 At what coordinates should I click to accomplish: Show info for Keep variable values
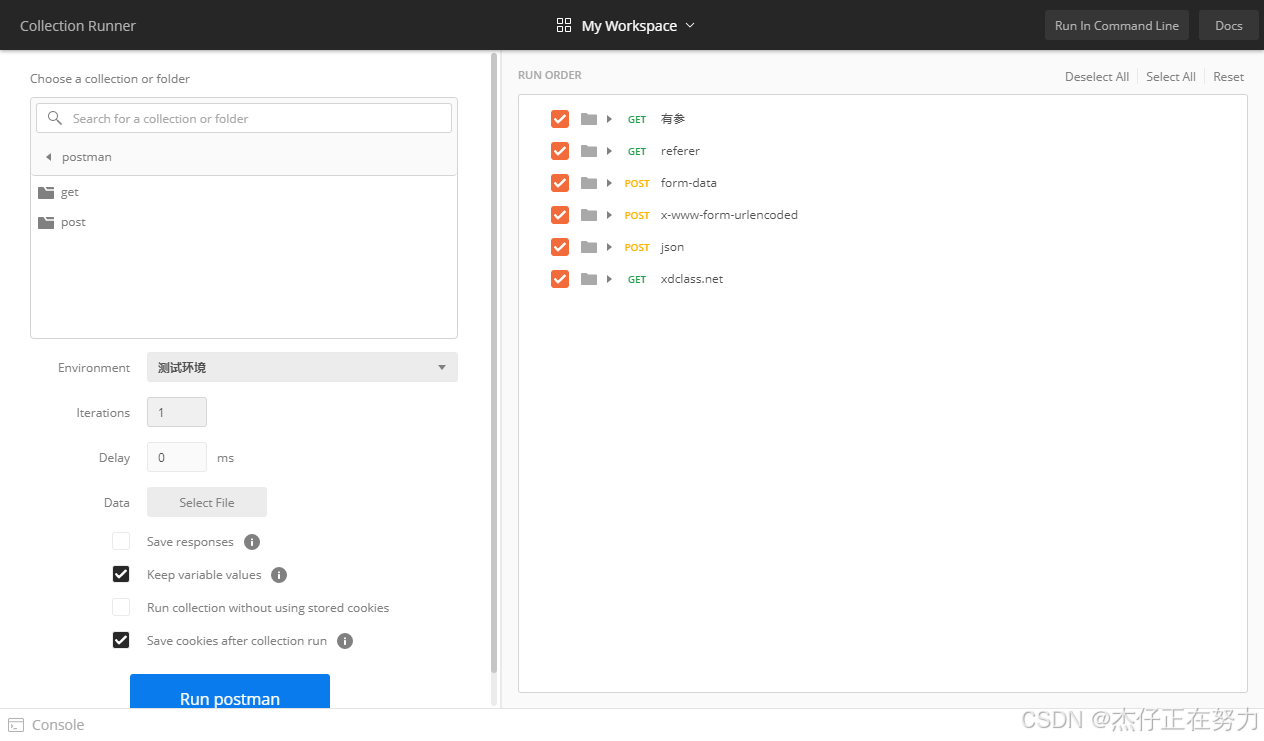279,575
